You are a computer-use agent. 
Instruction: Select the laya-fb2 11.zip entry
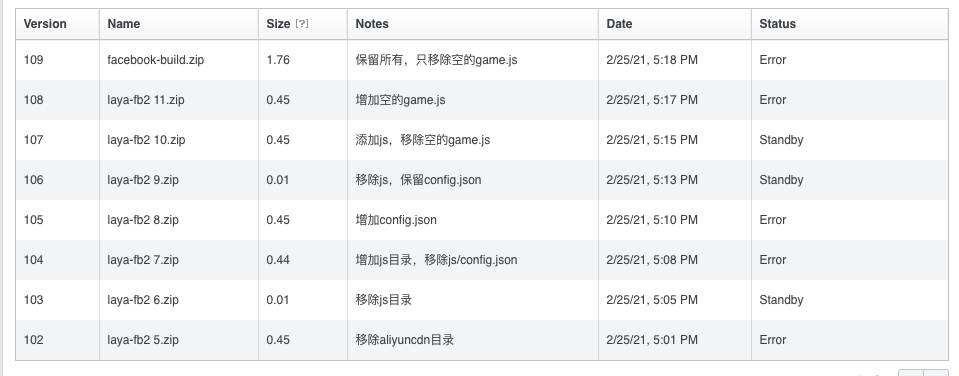coord(146,100)
